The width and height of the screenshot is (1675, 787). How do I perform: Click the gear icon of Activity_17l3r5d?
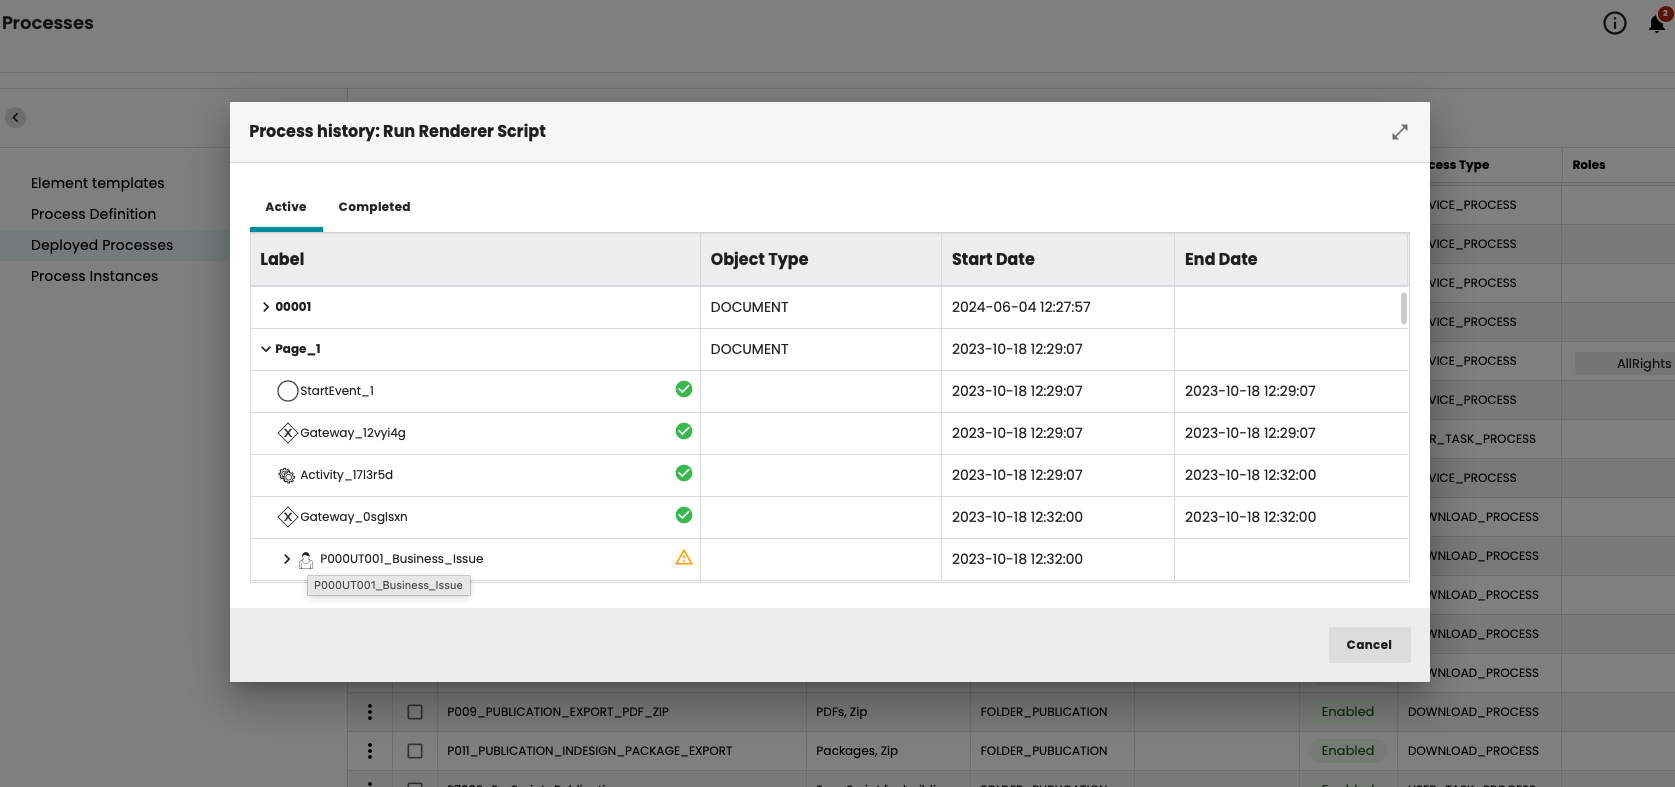(287, 475)
